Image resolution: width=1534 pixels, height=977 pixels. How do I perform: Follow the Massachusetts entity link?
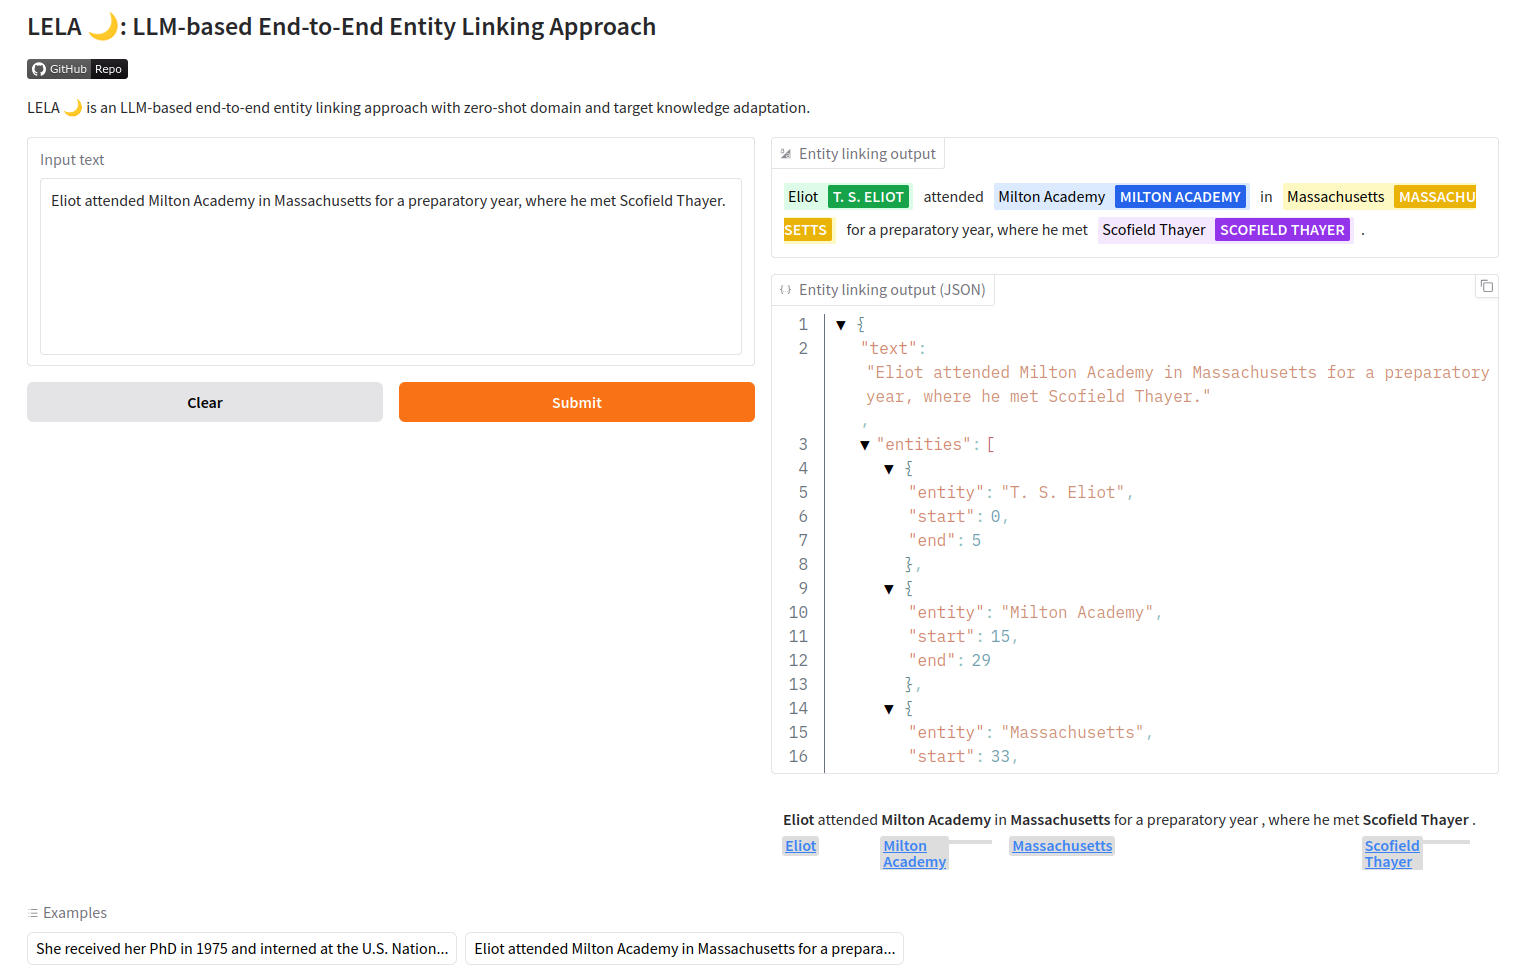pyautogui.click(x=1061, y=845)
